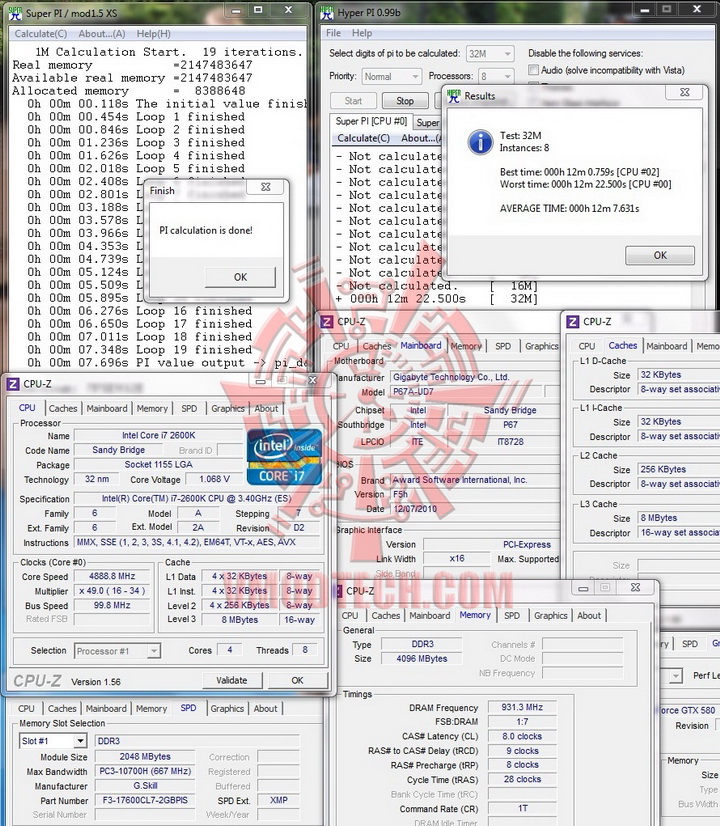
Task: Switch to Memory tab in front CPU-Z
Action: pos(152,408)
